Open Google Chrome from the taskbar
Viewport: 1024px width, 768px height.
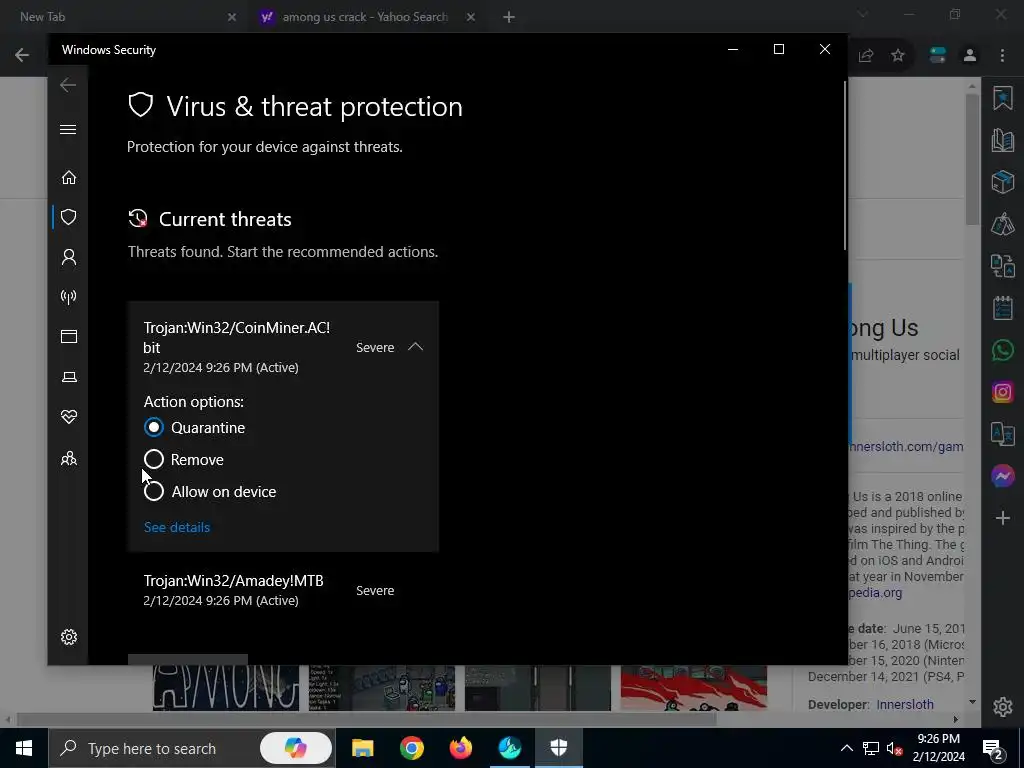click(x=411, y=748)
